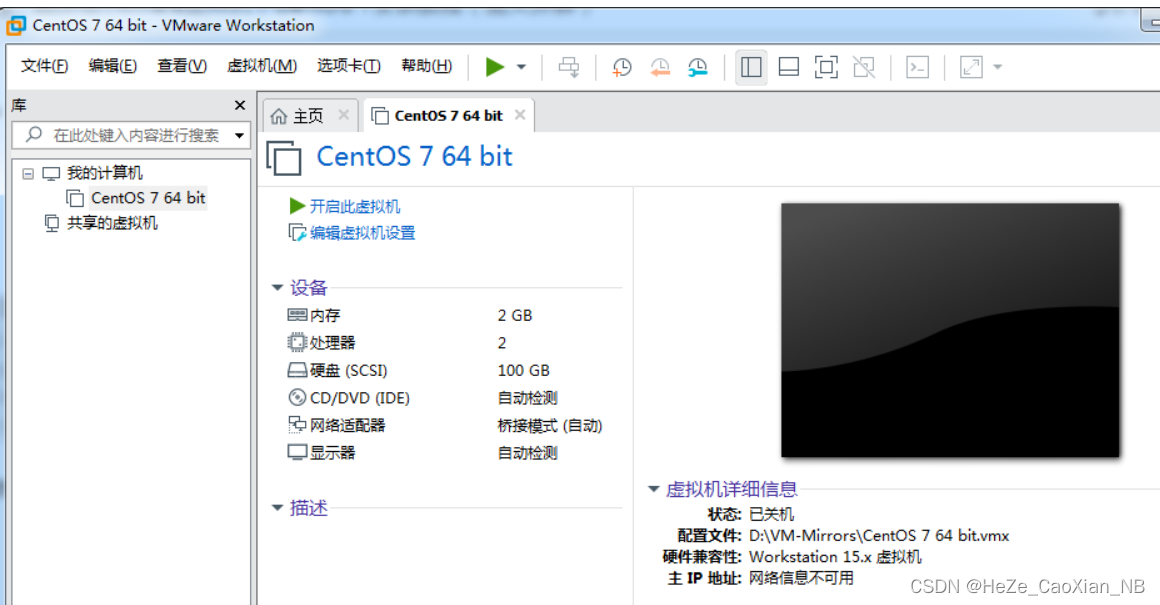Click the 网络适配器 network adapter icon
1160x605 pixels.
coord(297,425)
